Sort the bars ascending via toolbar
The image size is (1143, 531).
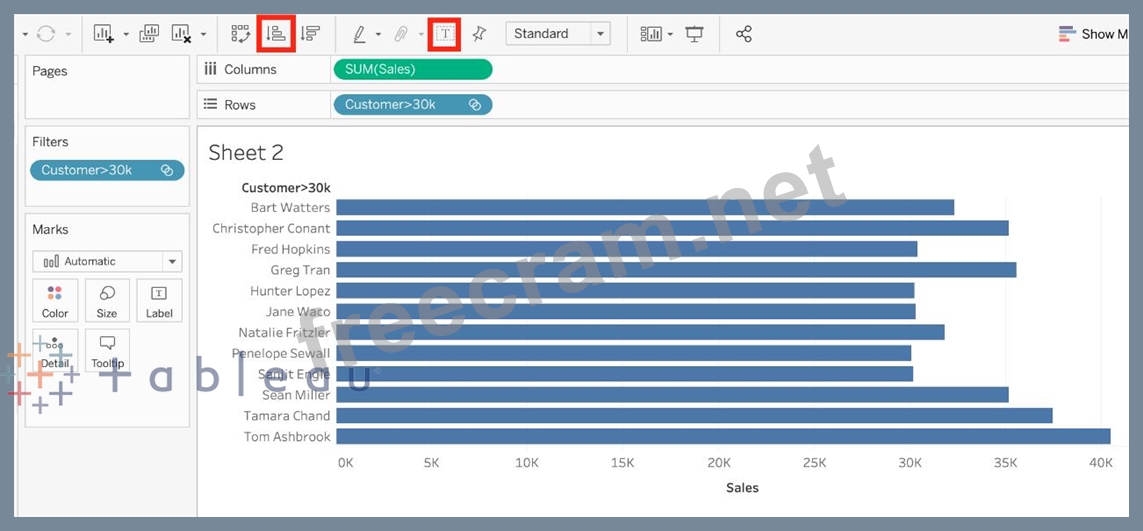tap(275, 34)
